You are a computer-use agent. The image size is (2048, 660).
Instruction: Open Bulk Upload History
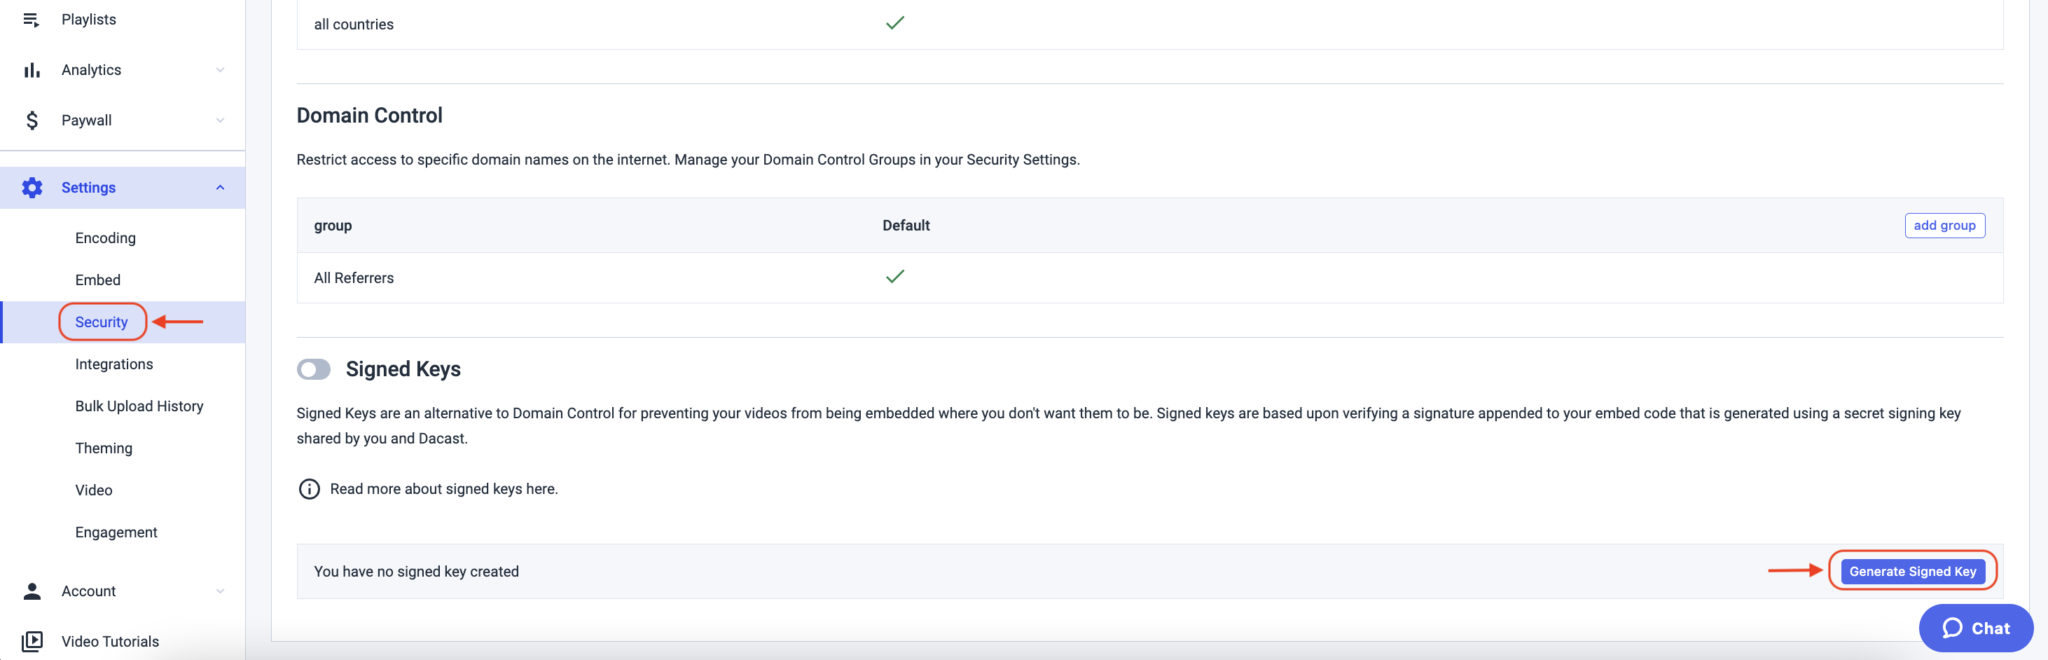139,406
